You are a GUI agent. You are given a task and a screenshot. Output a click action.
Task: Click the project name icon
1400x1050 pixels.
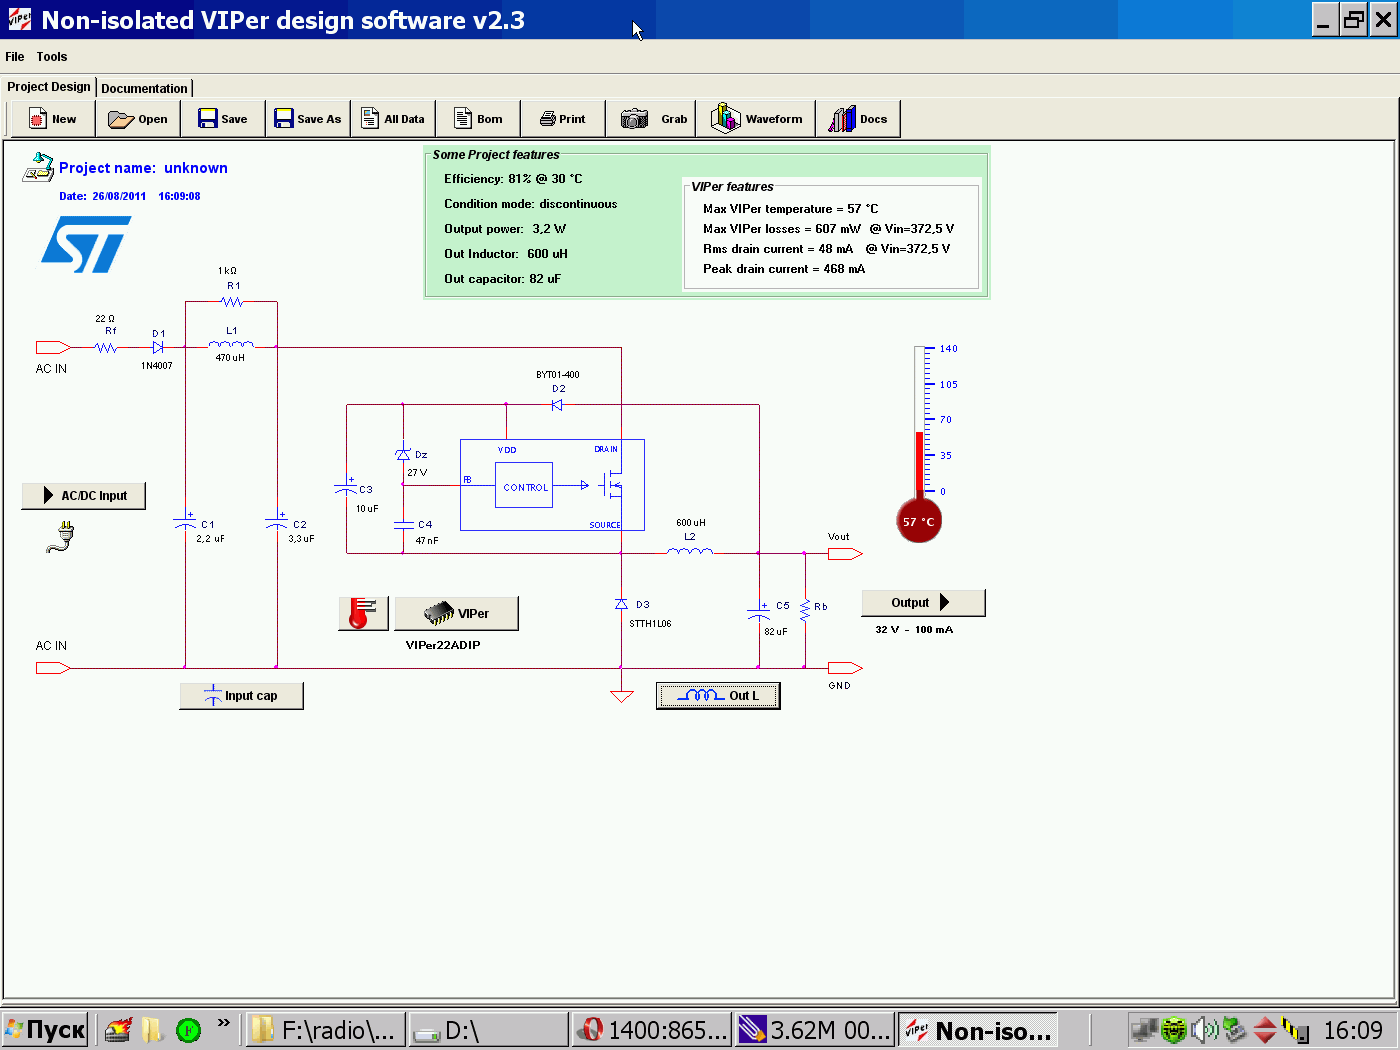(x=38, y=168)
